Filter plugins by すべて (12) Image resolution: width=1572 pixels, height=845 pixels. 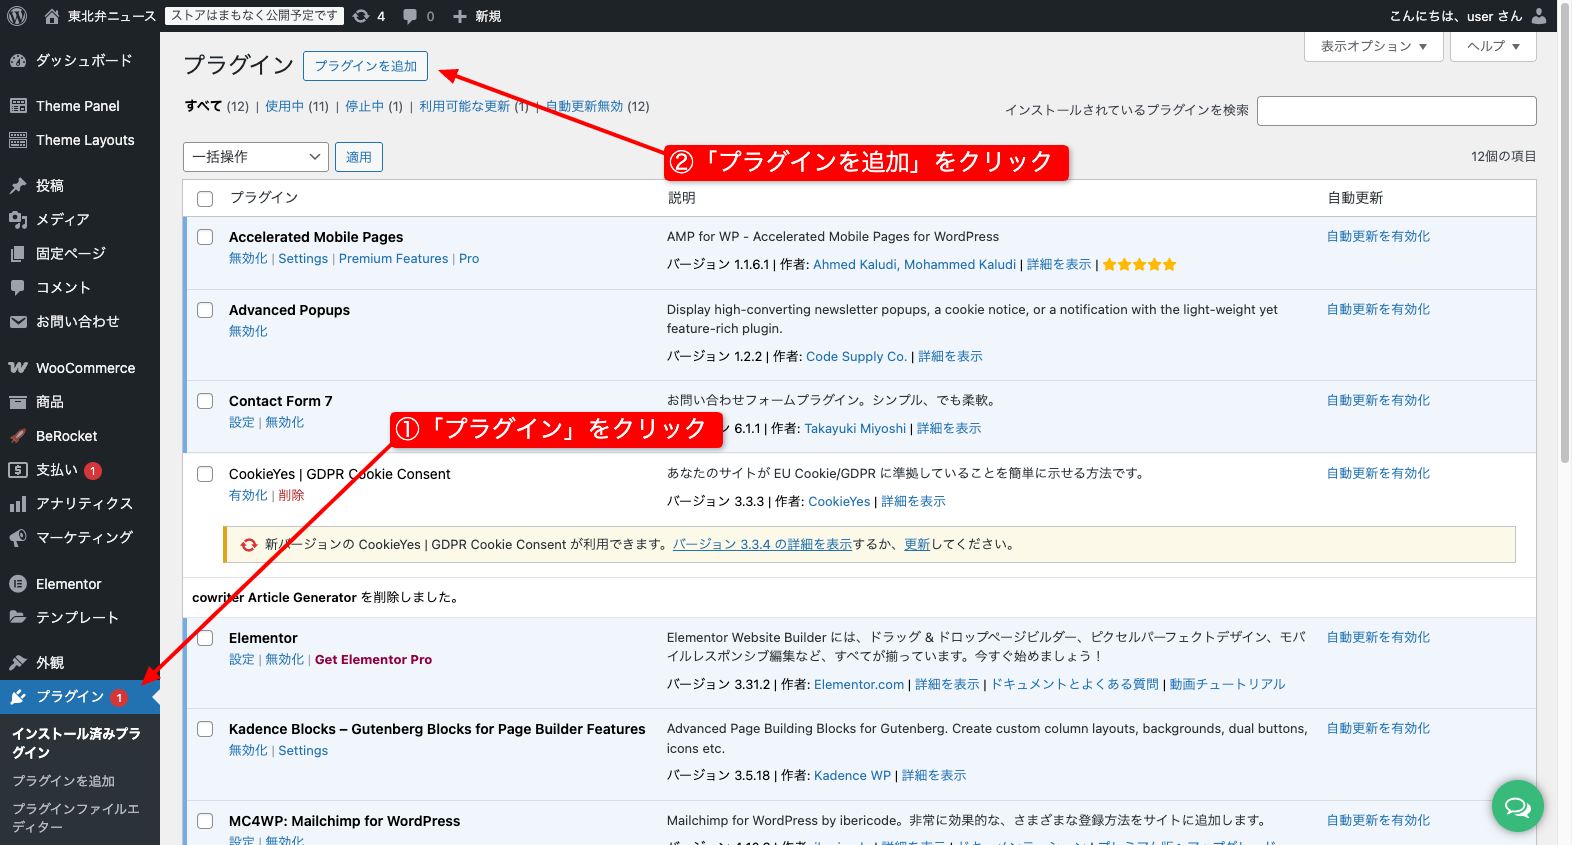pos(216,106)
